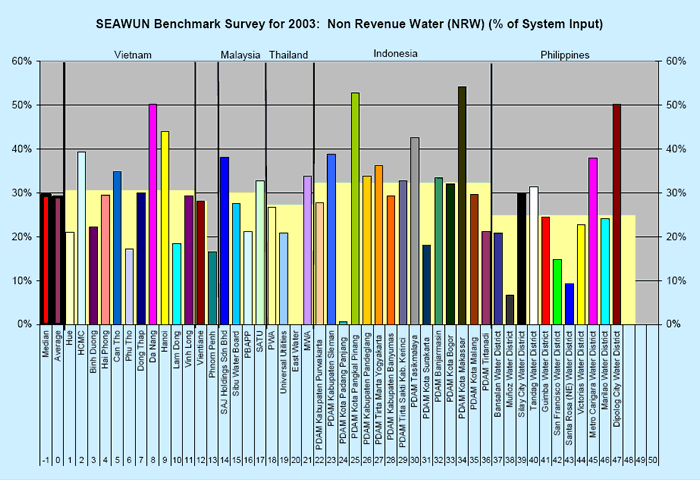The image size is (700, 480).
Task: Select the 50% label on left axis
Action: pyautogui.click(x=22, y=105)
